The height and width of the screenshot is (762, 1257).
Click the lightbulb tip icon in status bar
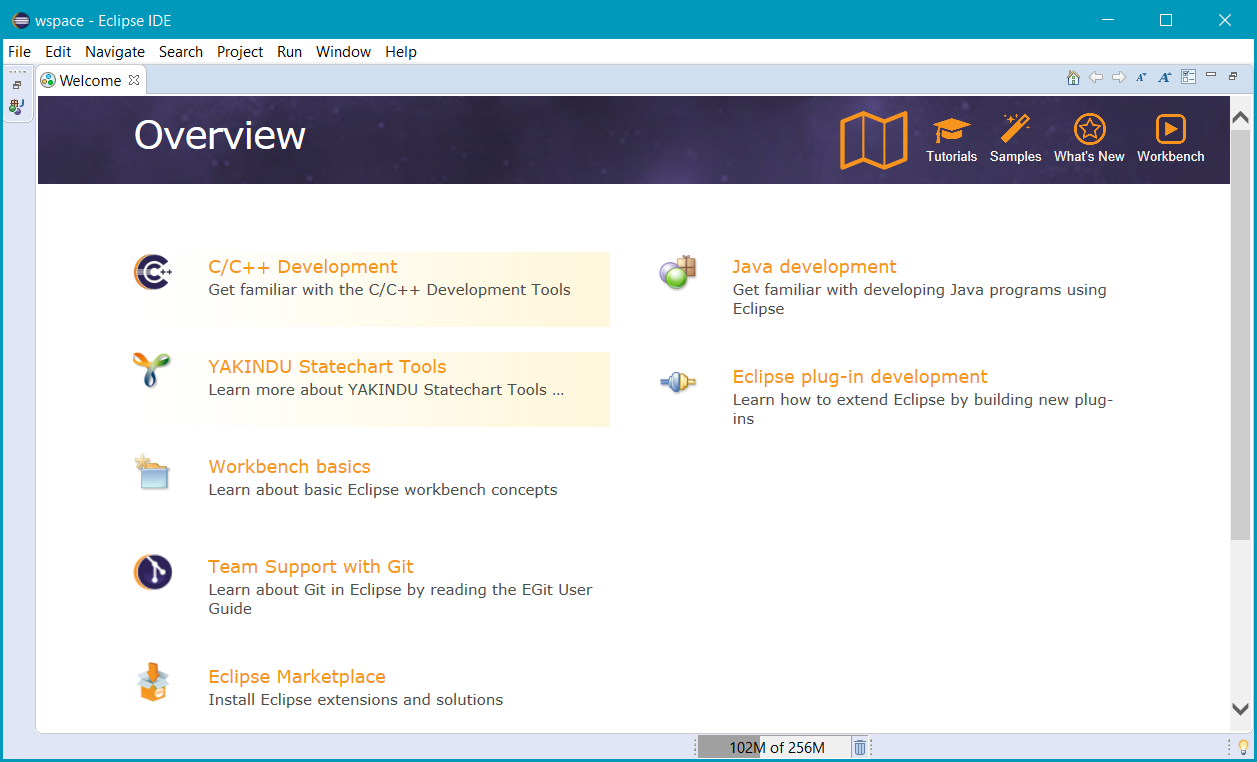tap(1244, 747)
